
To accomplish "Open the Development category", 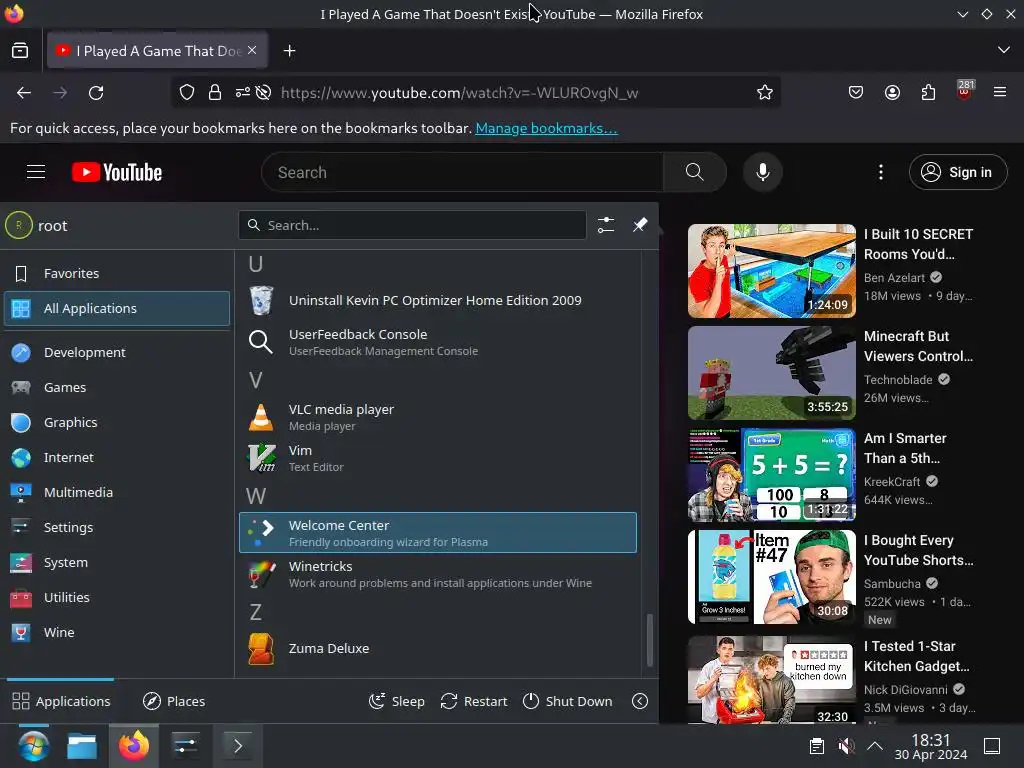I will [117, 353].
